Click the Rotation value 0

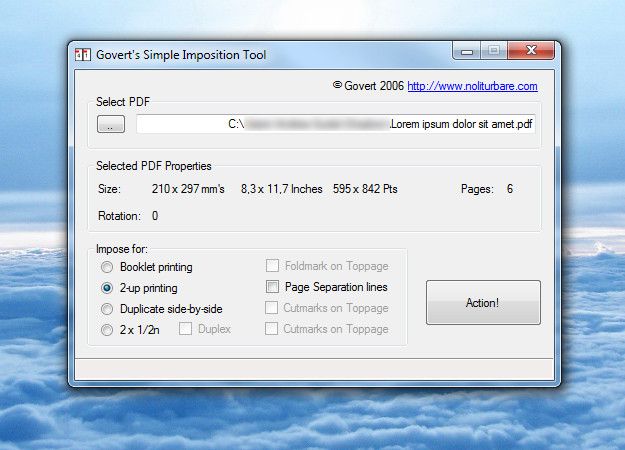[x=155, y=216]
